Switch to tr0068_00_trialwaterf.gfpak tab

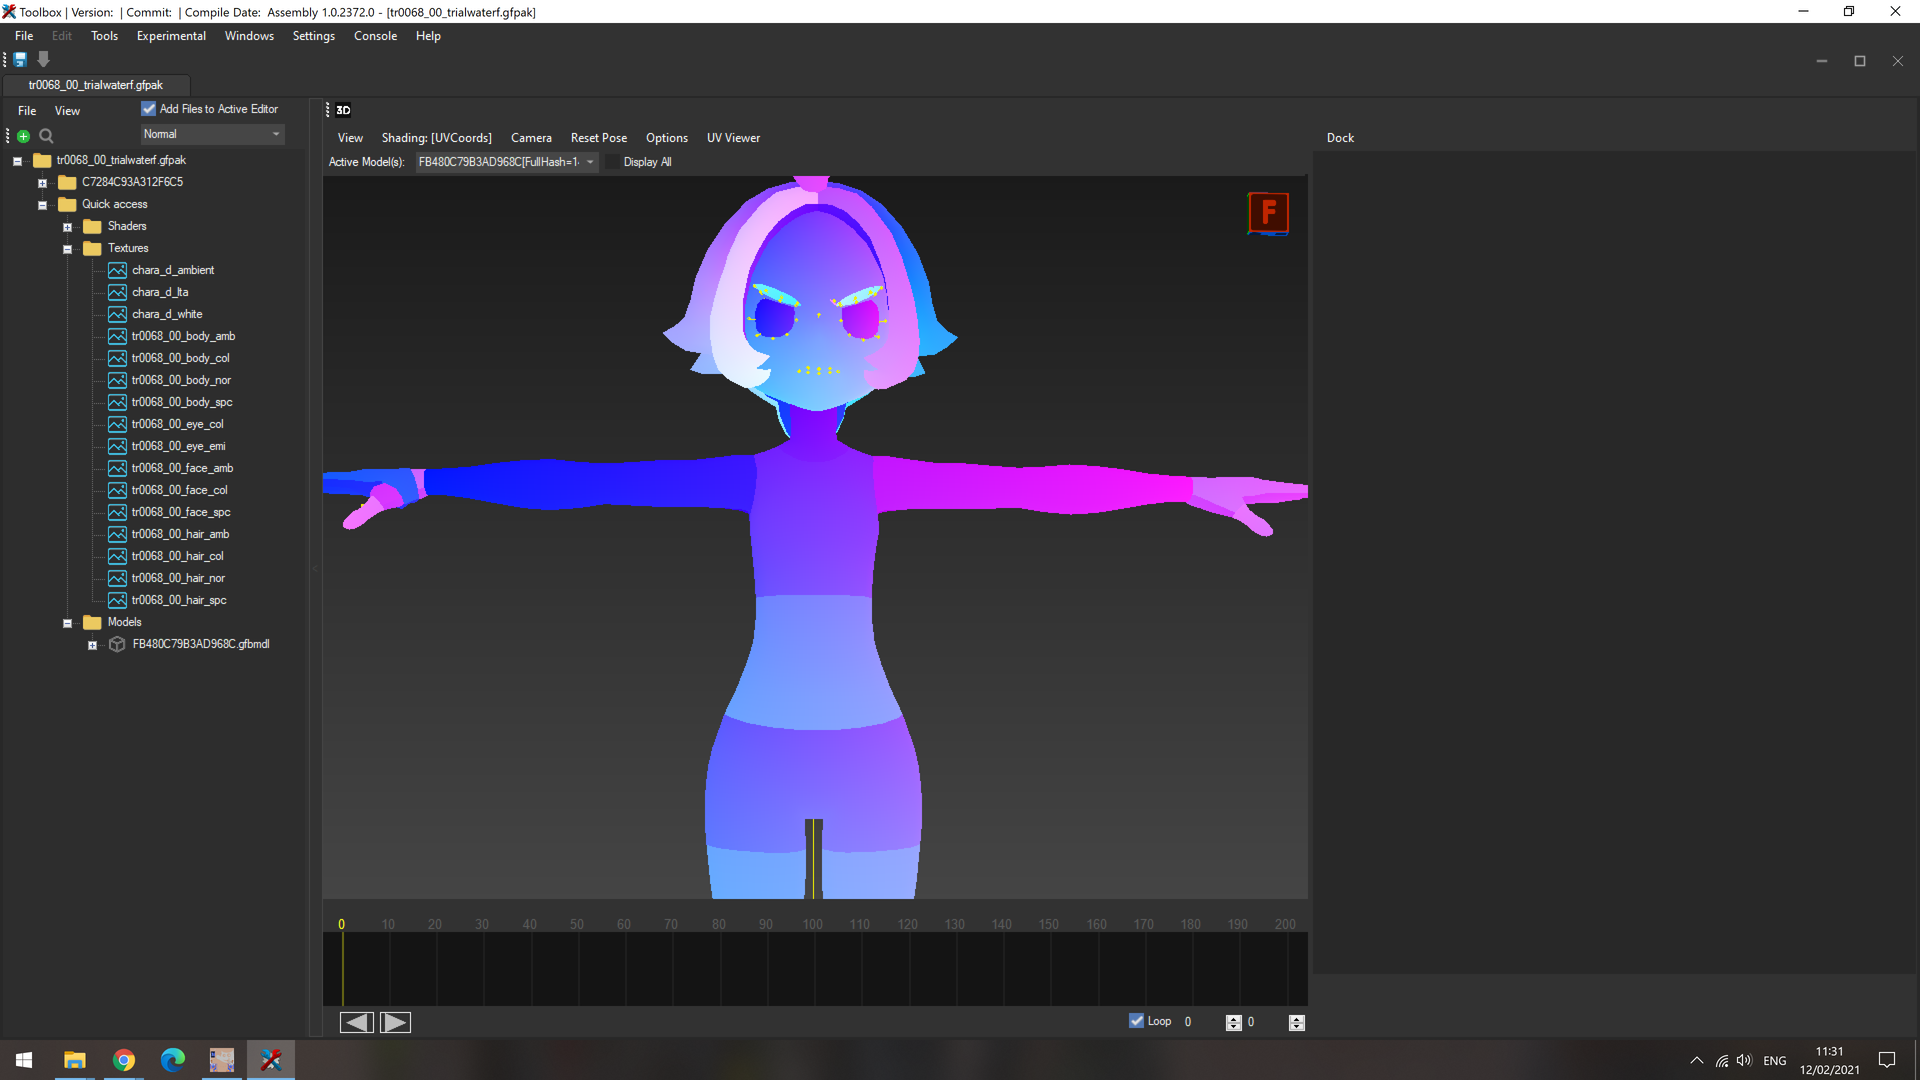pos(96,85)
